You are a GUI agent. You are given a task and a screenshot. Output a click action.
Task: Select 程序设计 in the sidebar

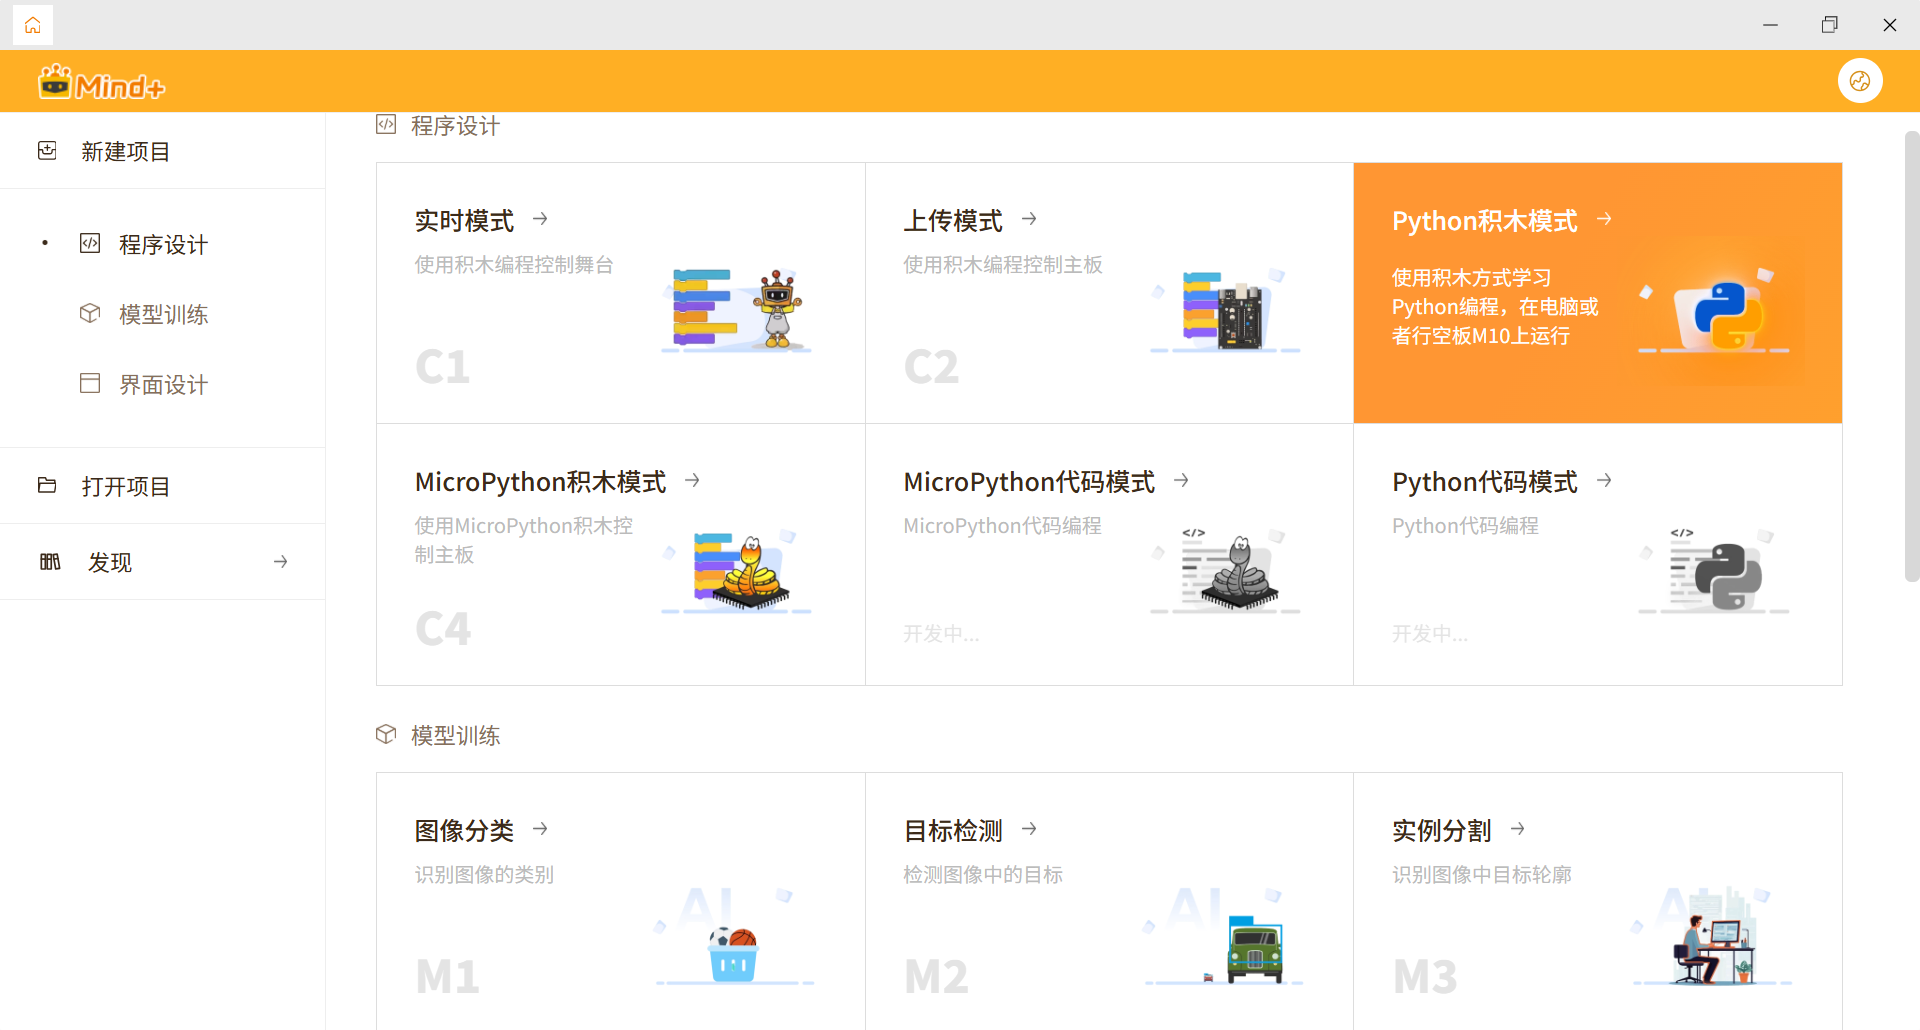click(163, 245)
